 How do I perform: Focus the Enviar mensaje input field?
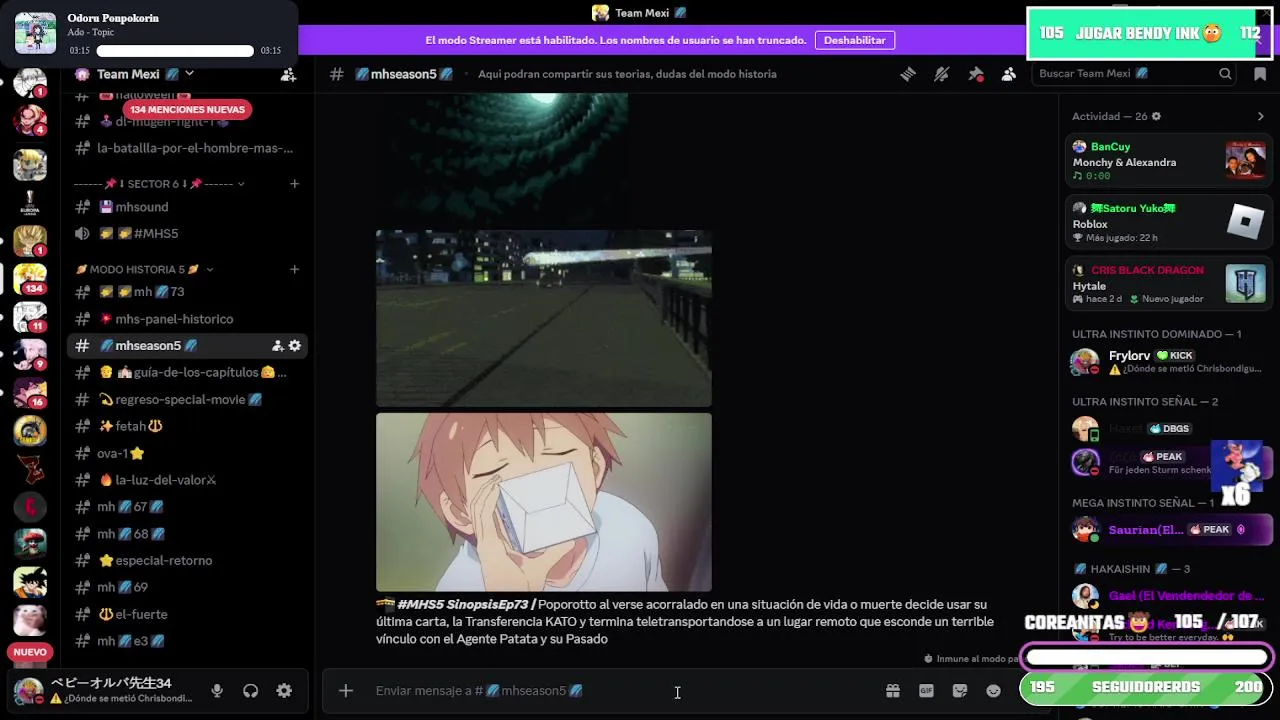[x=620, y=691]
